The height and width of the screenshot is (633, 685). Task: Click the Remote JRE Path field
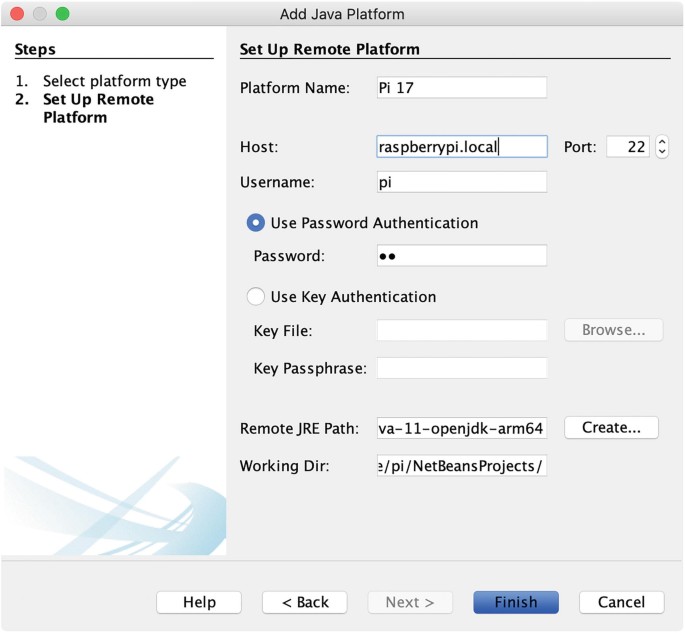(x=462, y=428)
